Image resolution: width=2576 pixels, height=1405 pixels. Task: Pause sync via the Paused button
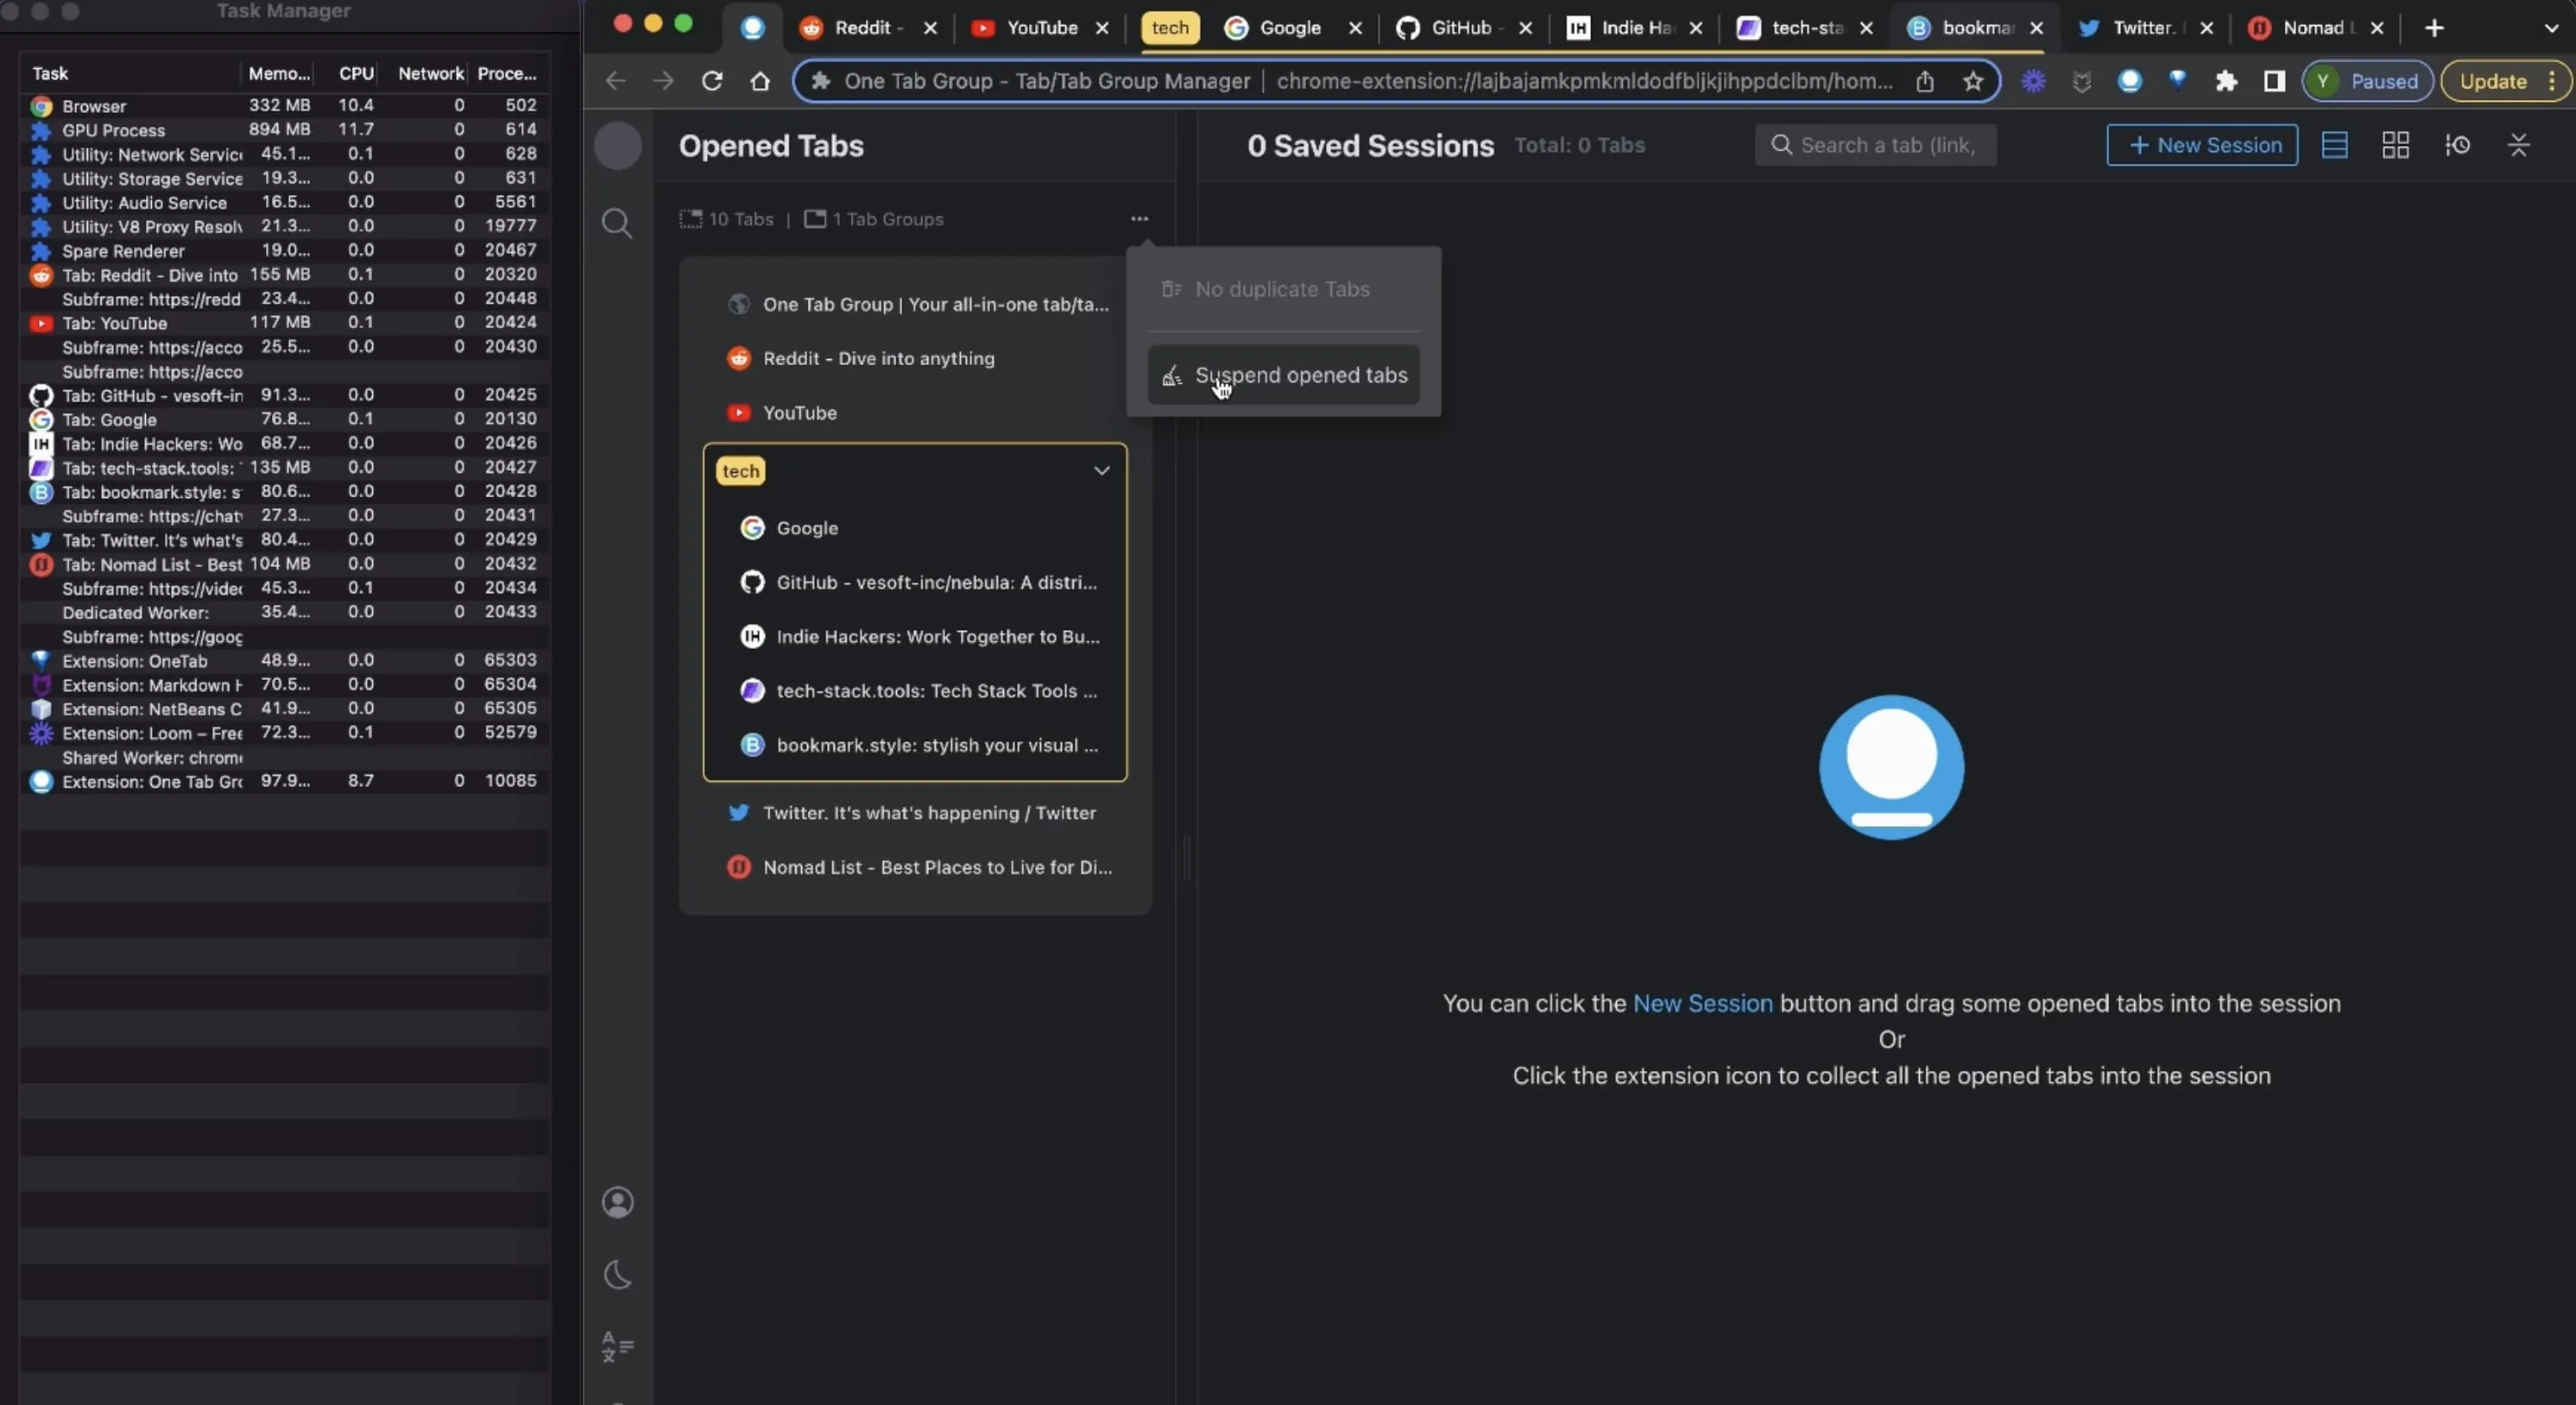click(2368, 81)
